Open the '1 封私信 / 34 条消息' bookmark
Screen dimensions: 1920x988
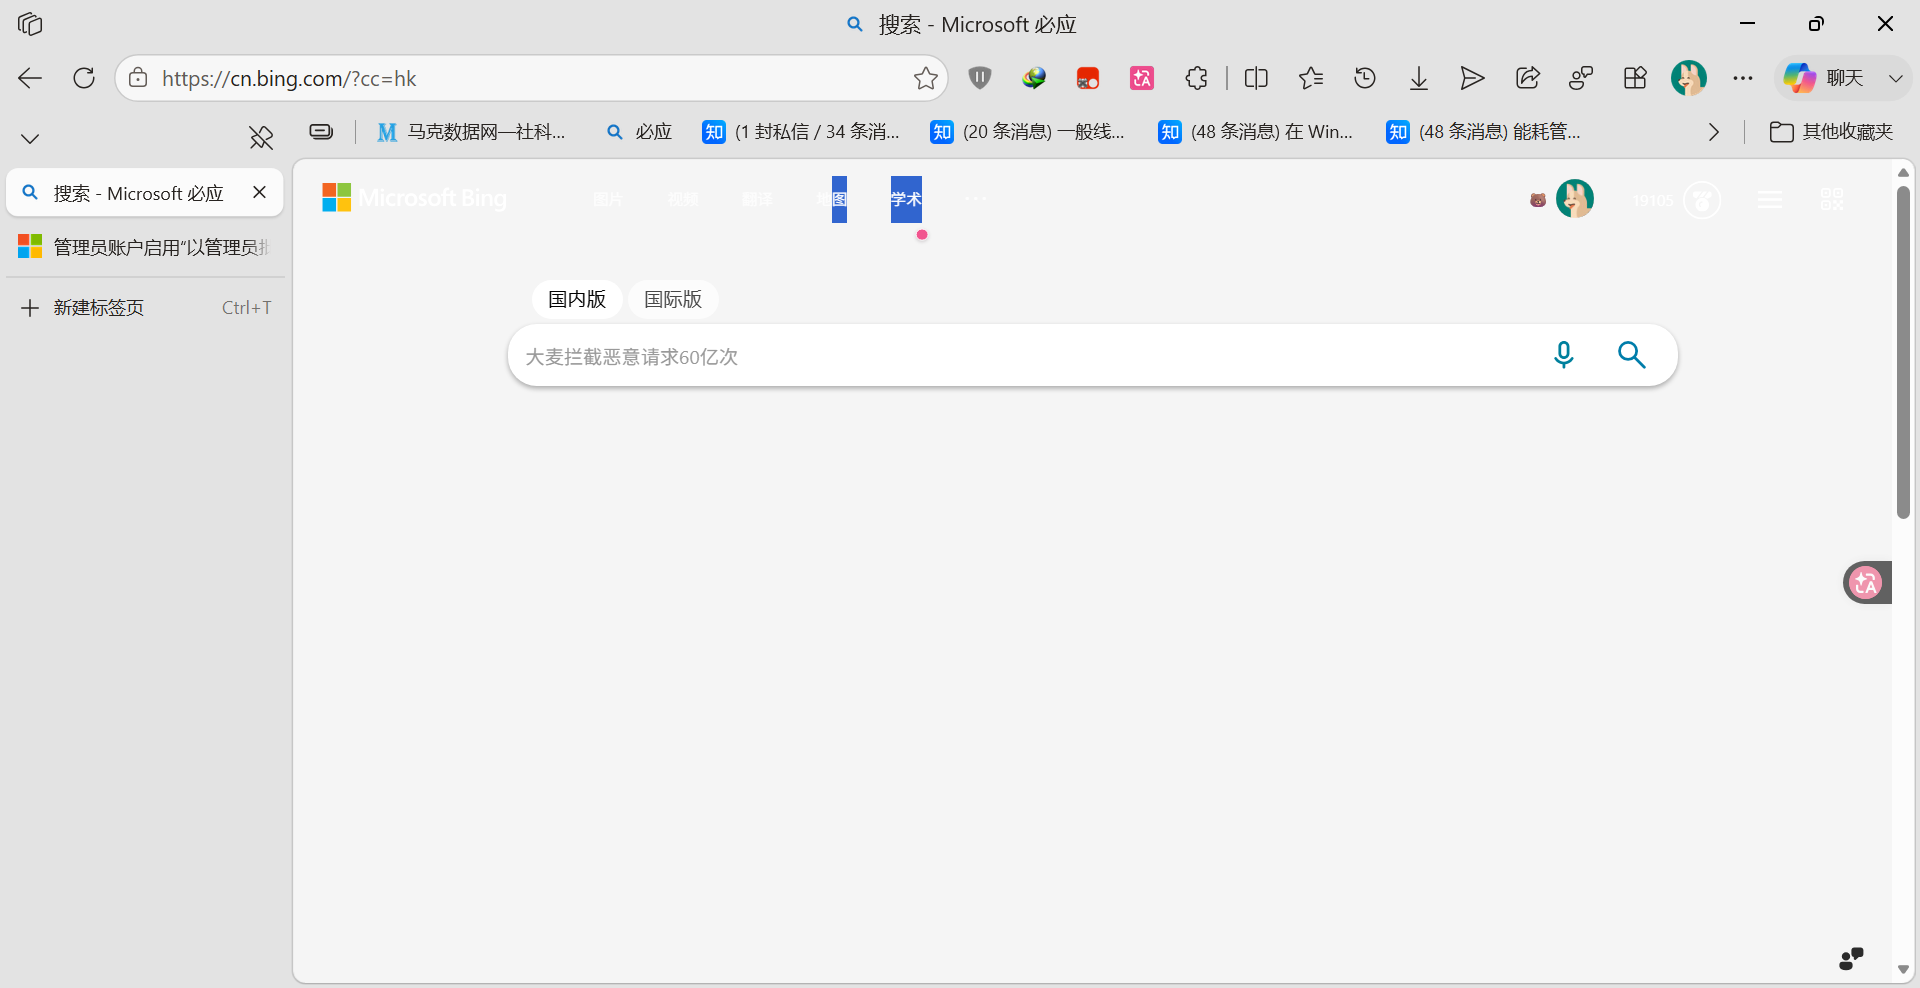point(801,132)
